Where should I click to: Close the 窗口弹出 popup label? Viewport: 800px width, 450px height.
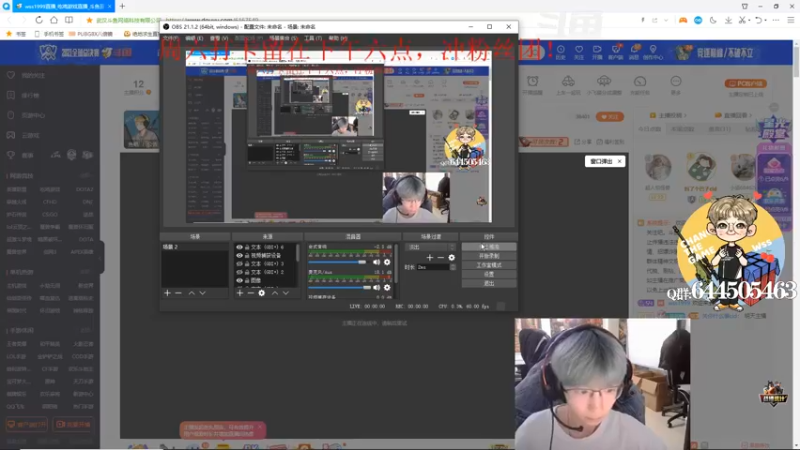tap(619, 161)
